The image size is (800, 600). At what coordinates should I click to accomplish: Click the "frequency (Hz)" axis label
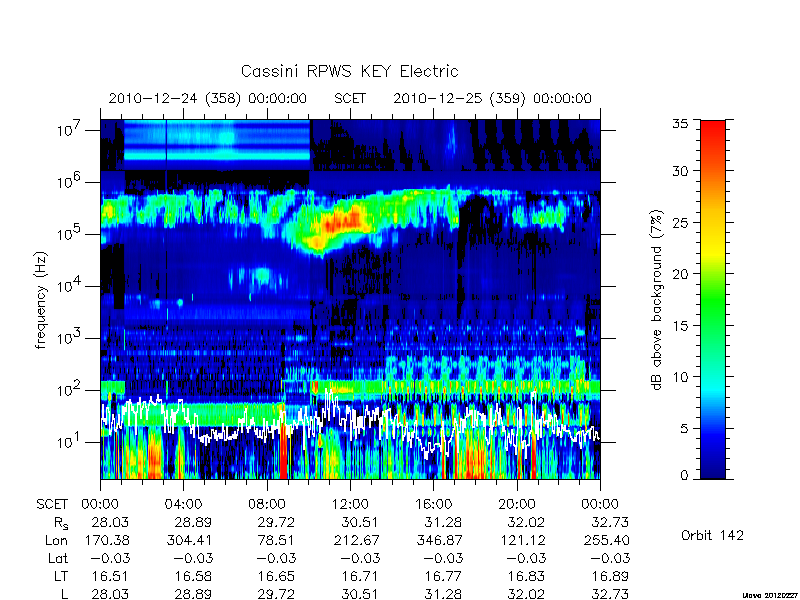pyautogui.click(x=41, y=300)
